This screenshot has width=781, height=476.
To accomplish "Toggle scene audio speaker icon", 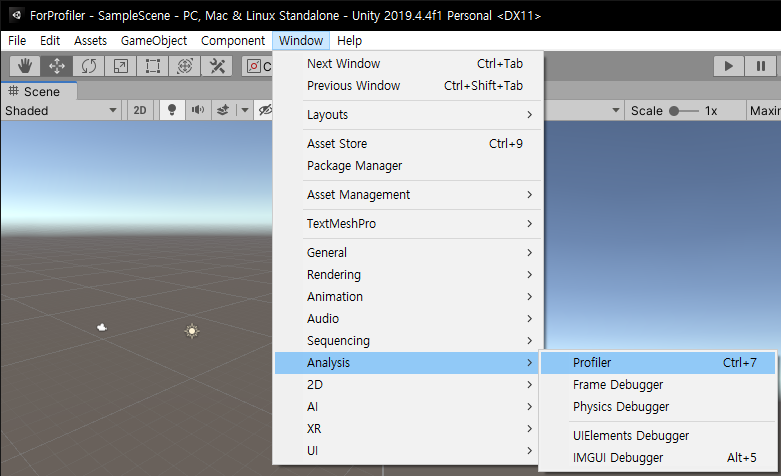I will (x=198, y=110).
